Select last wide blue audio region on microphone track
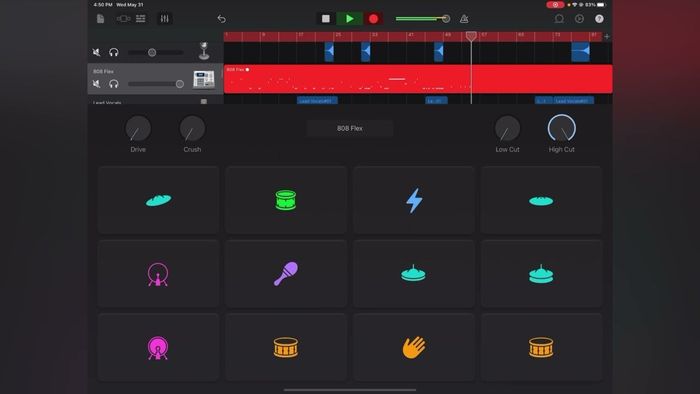The height and width of the screenshot is (394, 700). (x=580, y=51)
